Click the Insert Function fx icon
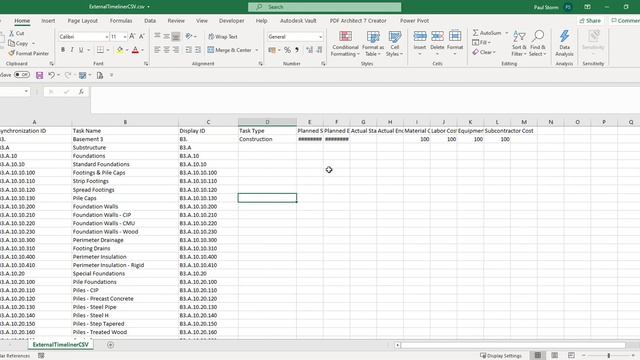 pos(81,92)
